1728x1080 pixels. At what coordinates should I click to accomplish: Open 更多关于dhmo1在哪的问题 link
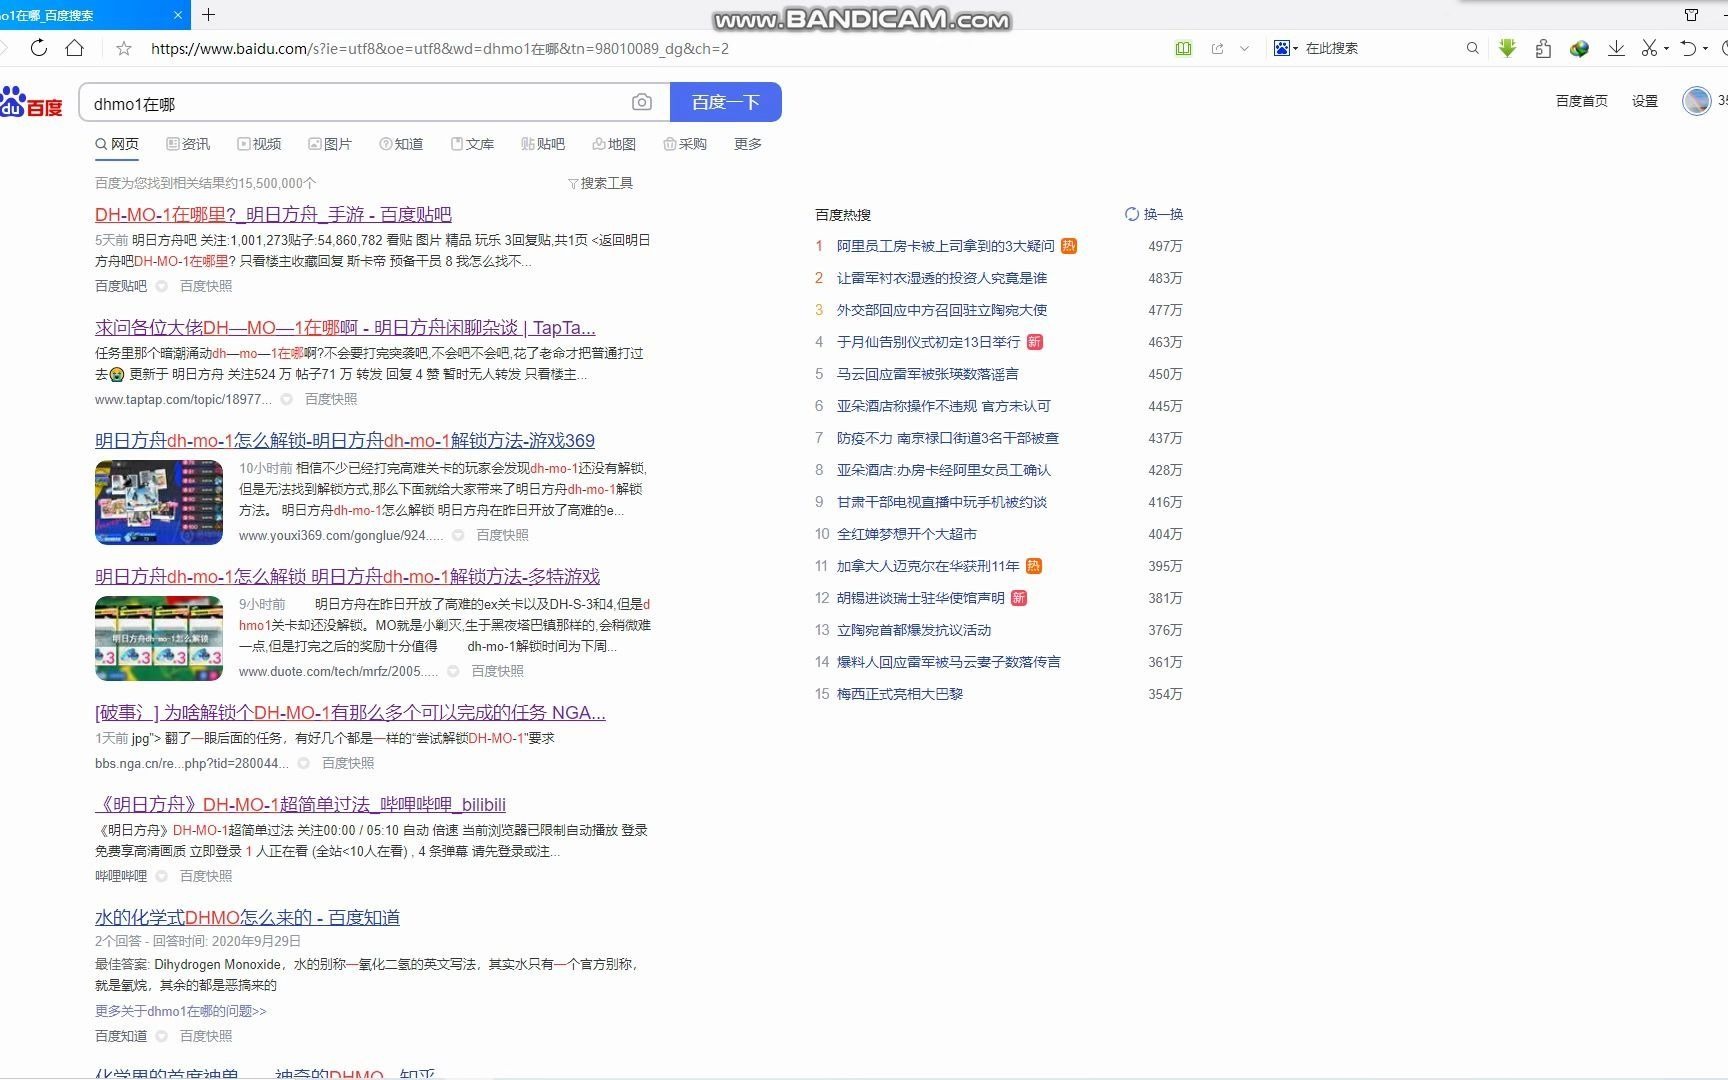click(181, 1011)
